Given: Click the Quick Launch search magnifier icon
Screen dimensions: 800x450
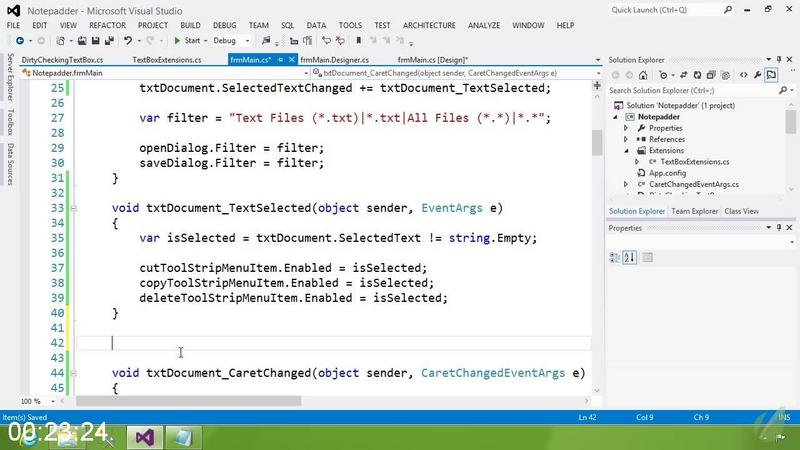Looking at the screenshot, I should [x=728, y=10].
